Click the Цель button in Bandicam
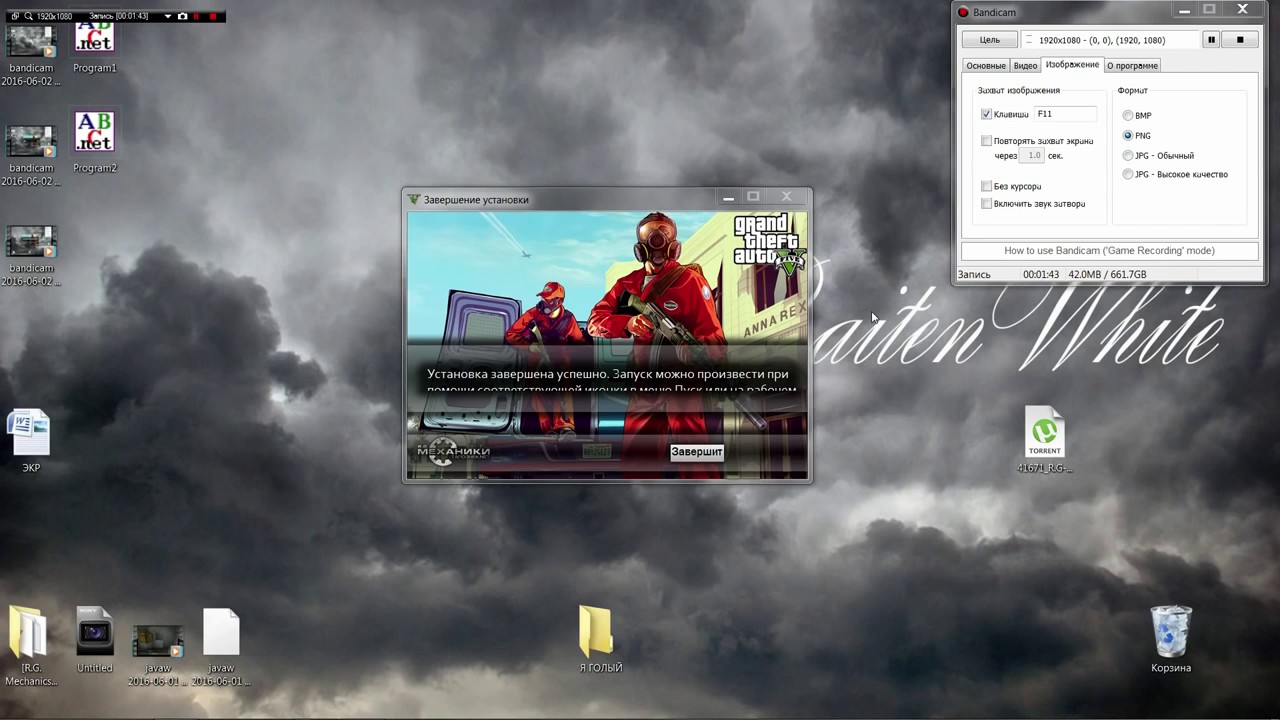The image size is (1280, 720). (989, 40)
